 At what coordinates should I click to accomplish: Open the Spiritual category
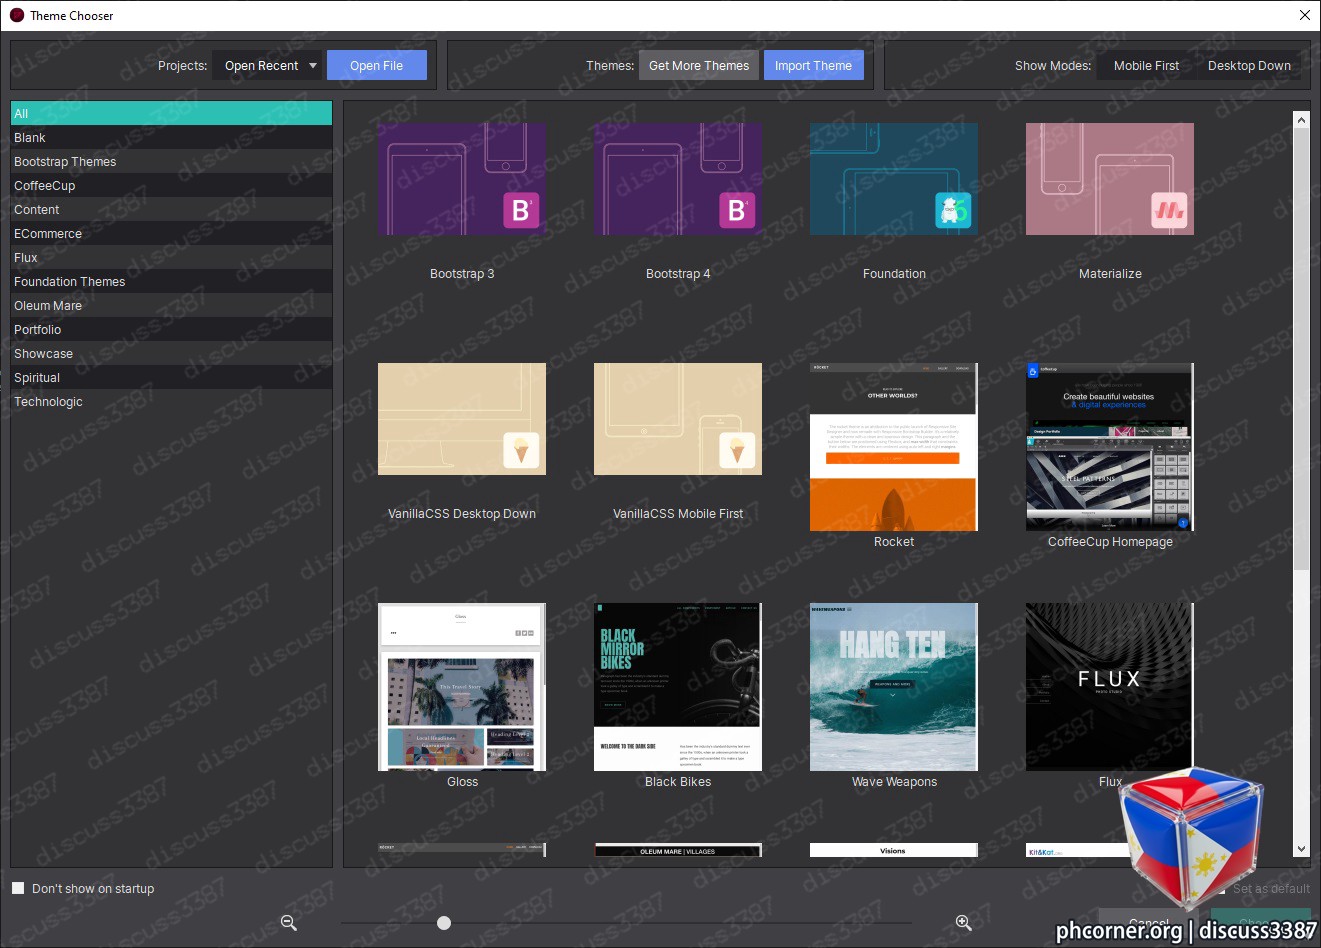171,377
